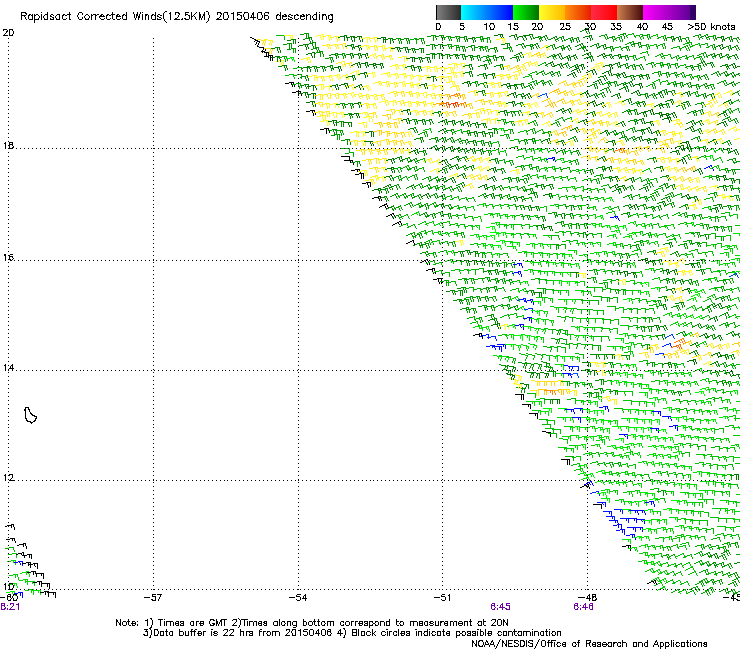
Task: Click the '>50 knots' legend label
Action: [711, 27]
